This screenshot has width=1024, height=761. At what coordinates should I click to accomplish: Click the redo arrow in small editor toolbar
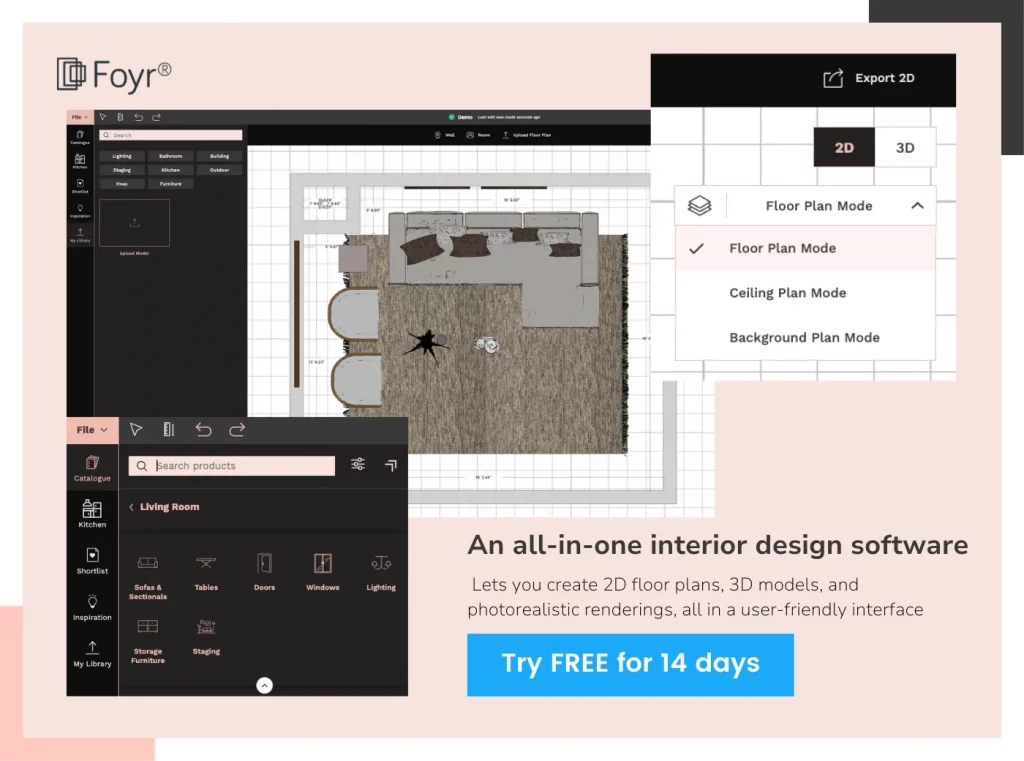tap(157, 117)
